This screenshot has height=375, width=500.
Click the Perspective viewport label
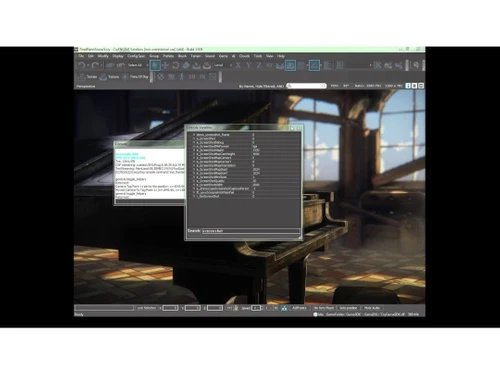tap(86, 86)
